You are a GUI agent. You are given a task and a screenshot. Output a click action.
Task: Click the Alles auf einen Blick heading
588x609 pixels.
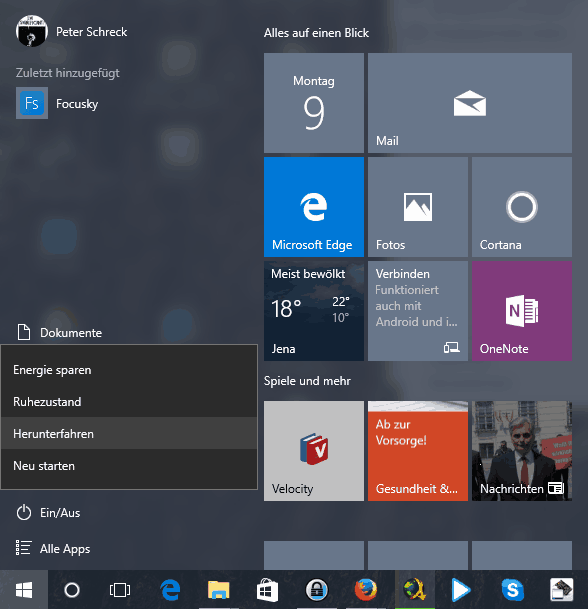[x=316, y=33]
